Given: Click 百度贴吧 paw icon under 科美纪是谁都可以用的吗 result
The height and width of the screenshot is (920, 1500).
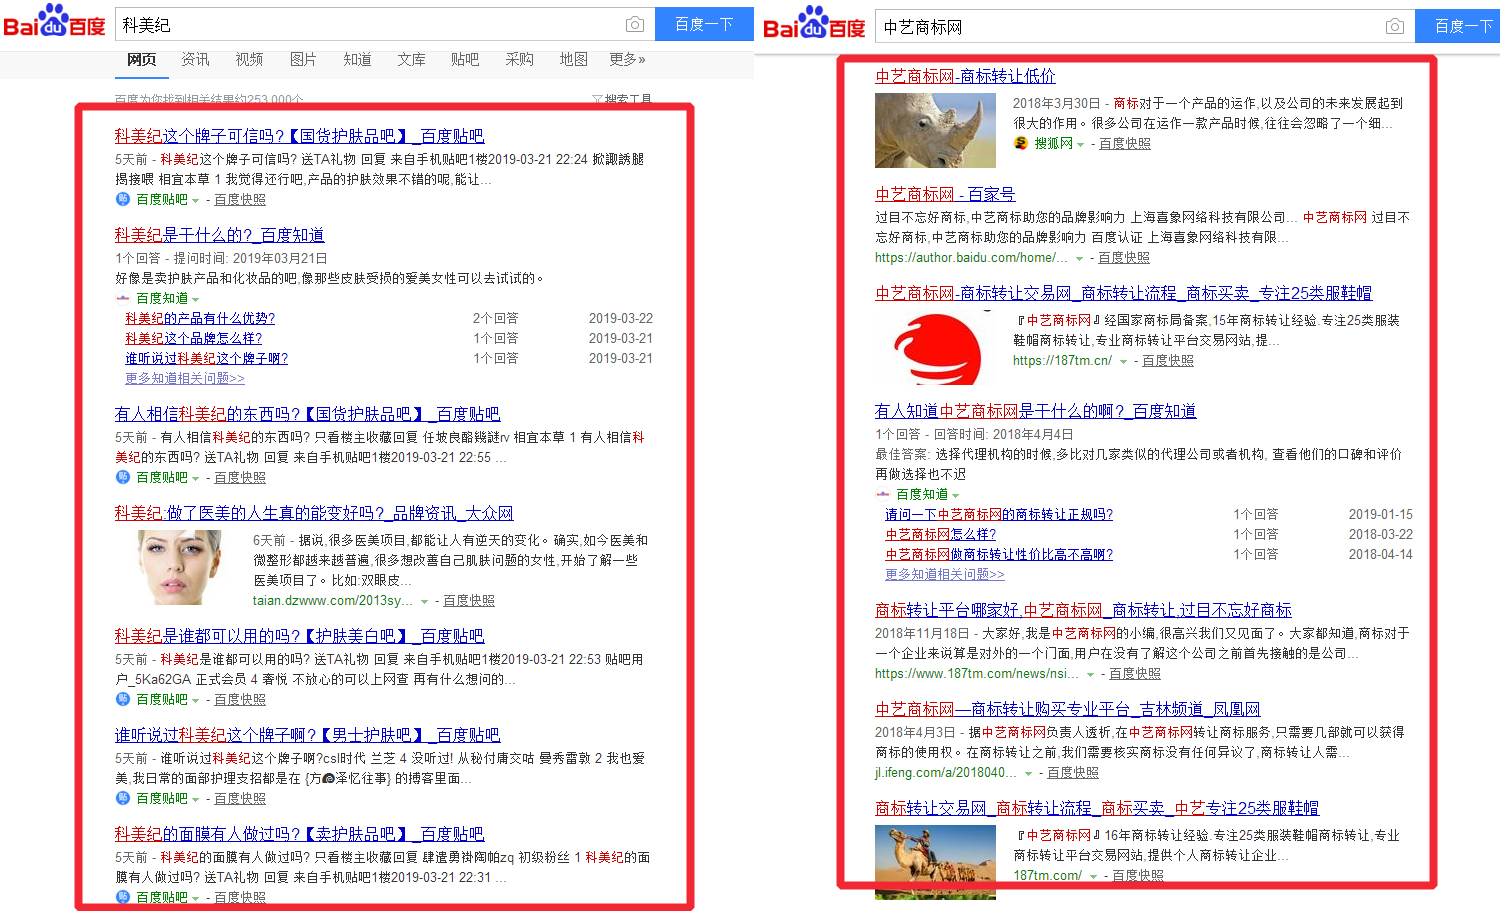Looking at the screenshot, I should (x=122, y=699).
